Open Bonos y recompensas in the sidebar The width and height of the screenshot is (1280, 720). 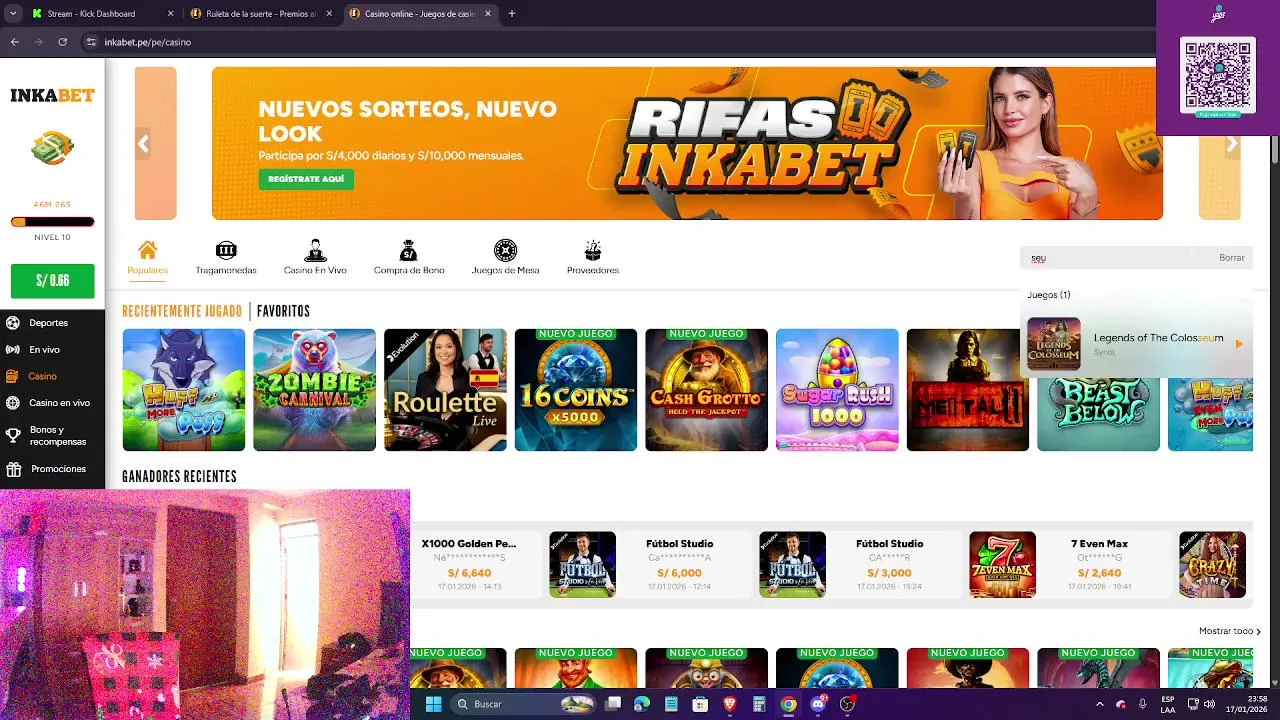[x=57, y=436]
